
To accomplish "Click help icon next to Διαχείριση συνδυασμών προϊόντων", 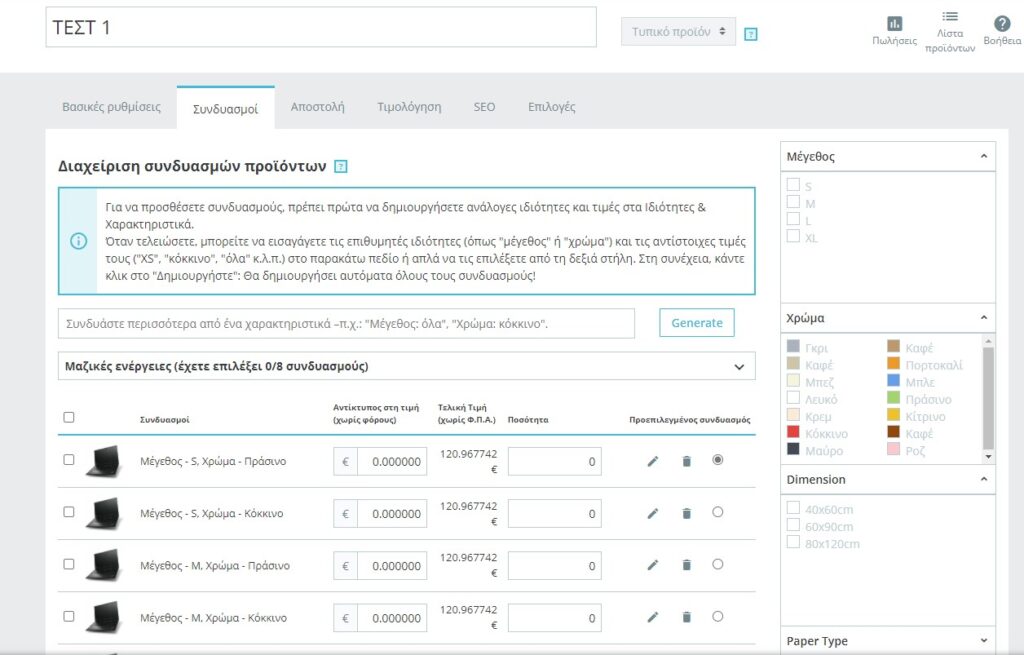I will [x=341, y=166].
